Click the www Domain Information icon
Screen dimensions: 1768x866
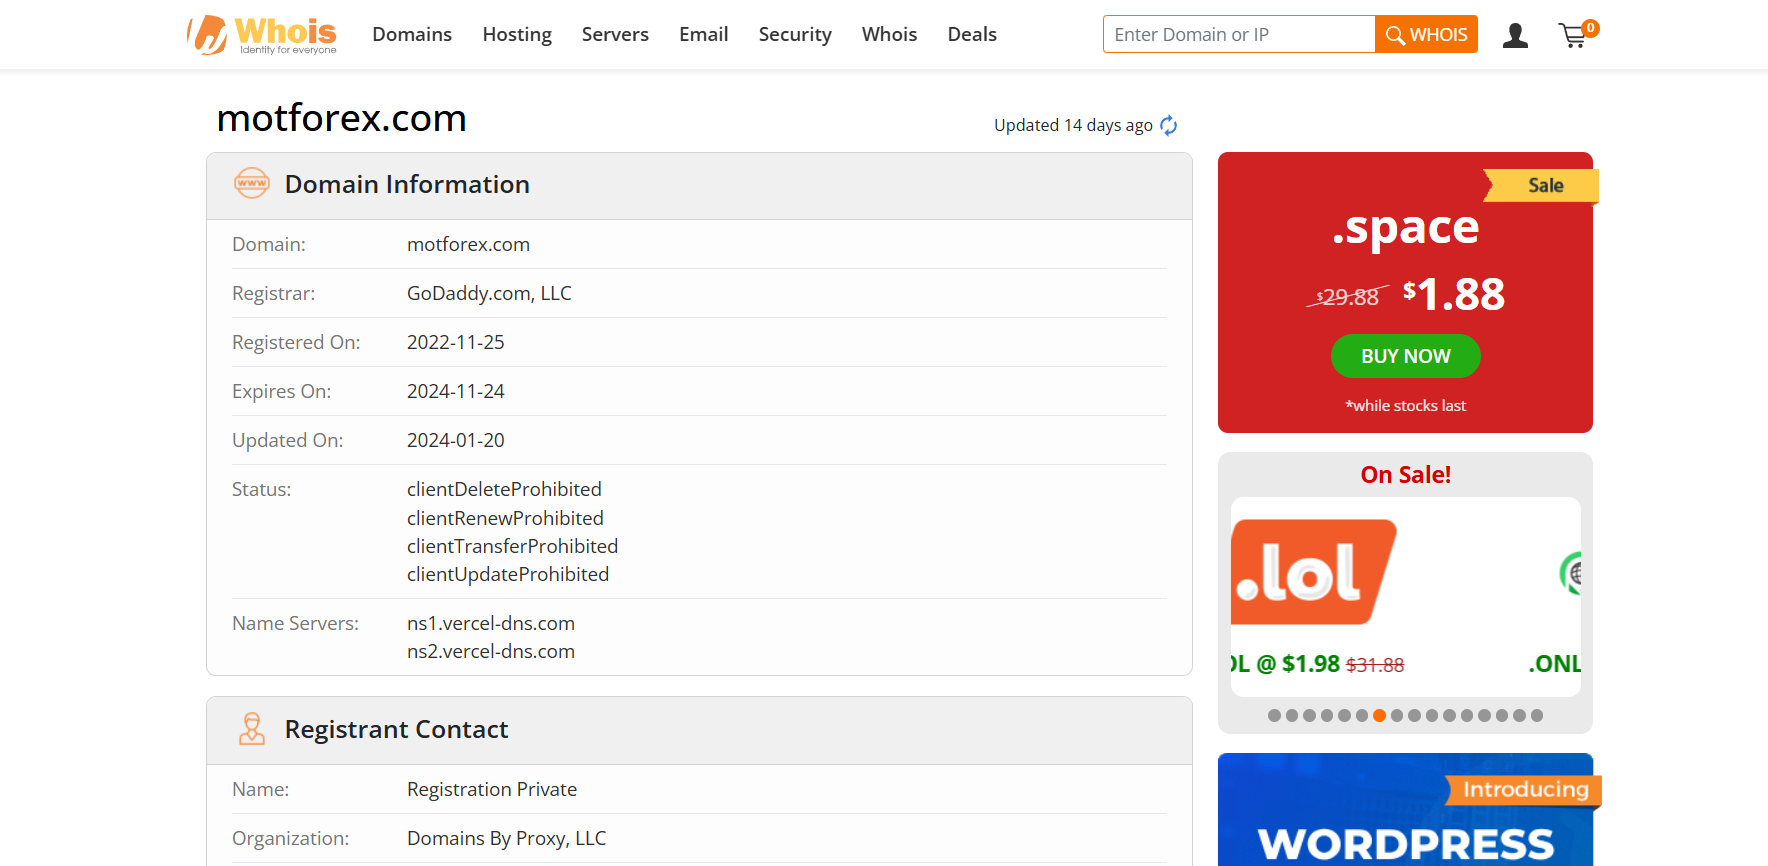coord(252,184)
